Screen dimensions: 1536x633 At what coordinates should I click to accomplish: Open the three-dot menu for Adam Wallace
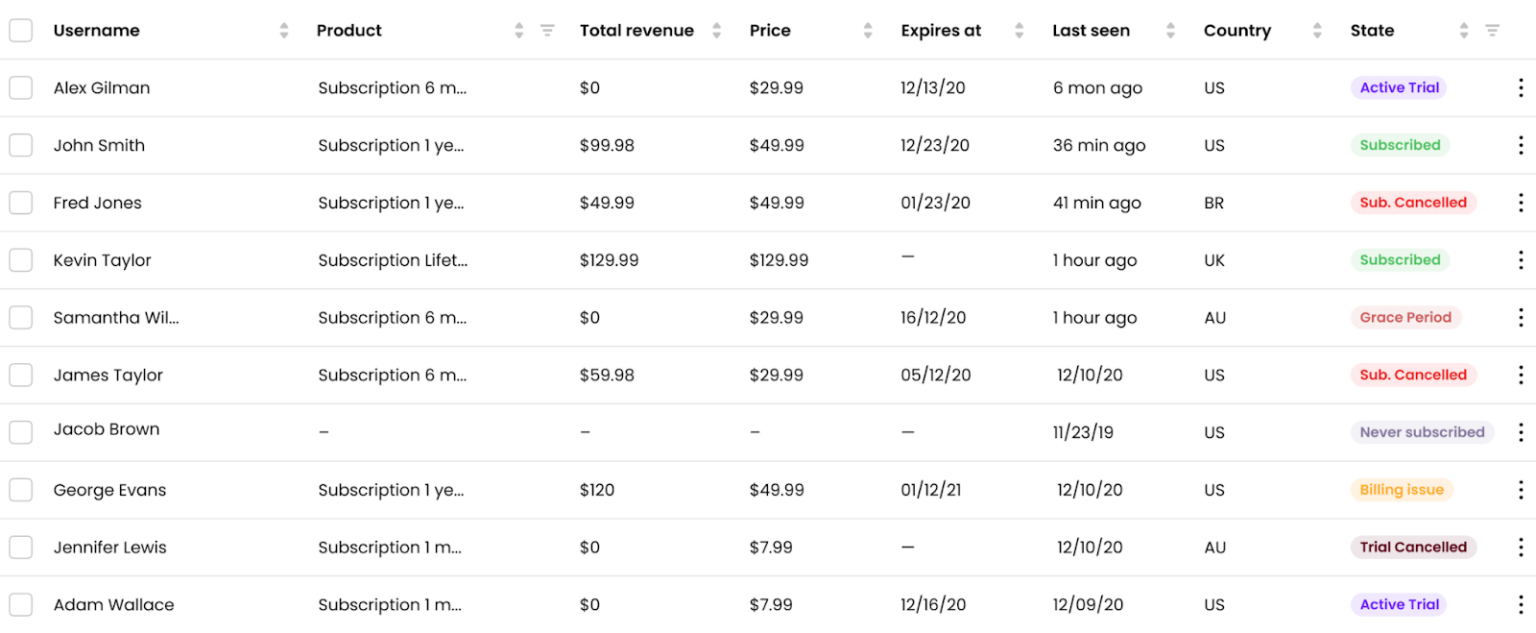(1520, 604)
